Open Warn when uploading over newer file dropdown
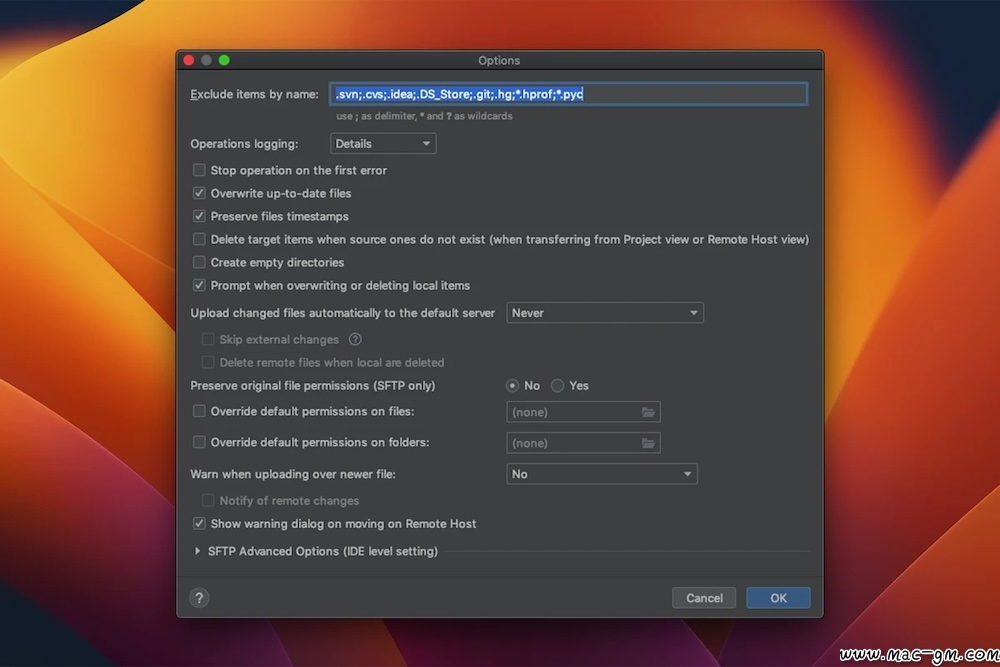1000x667 pixels. [x=601, y=474]
